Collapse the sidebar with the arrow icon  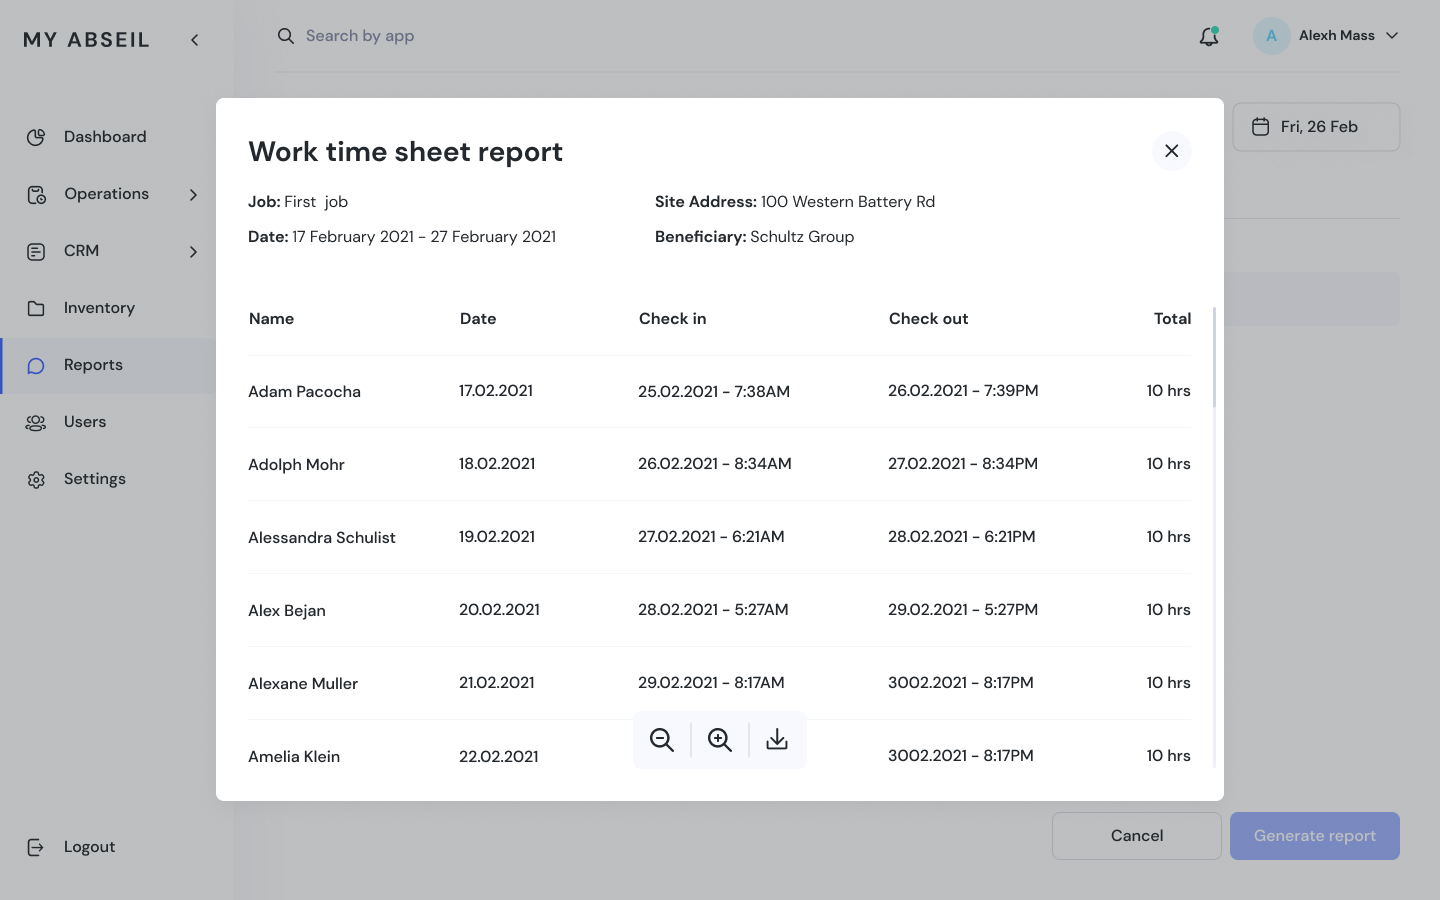(x=195, y=40)
